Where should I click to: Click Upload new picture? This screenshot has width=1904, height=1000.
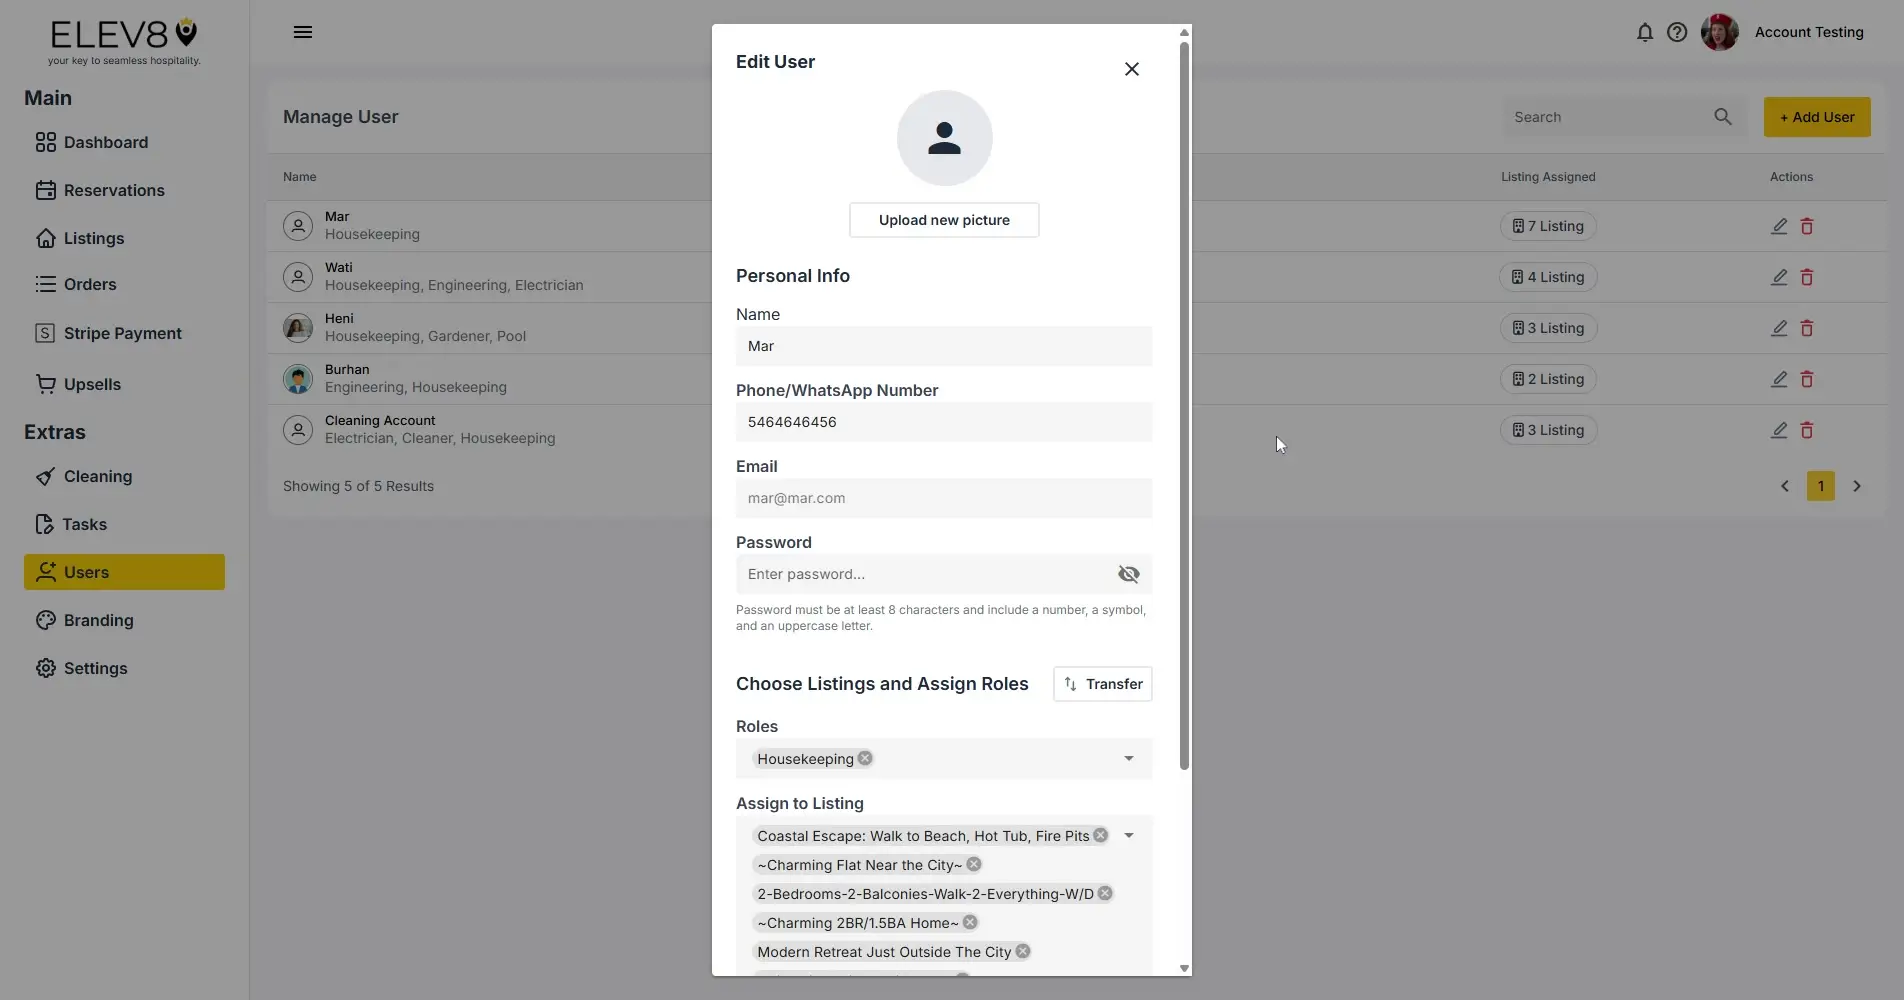coord(943,219)
